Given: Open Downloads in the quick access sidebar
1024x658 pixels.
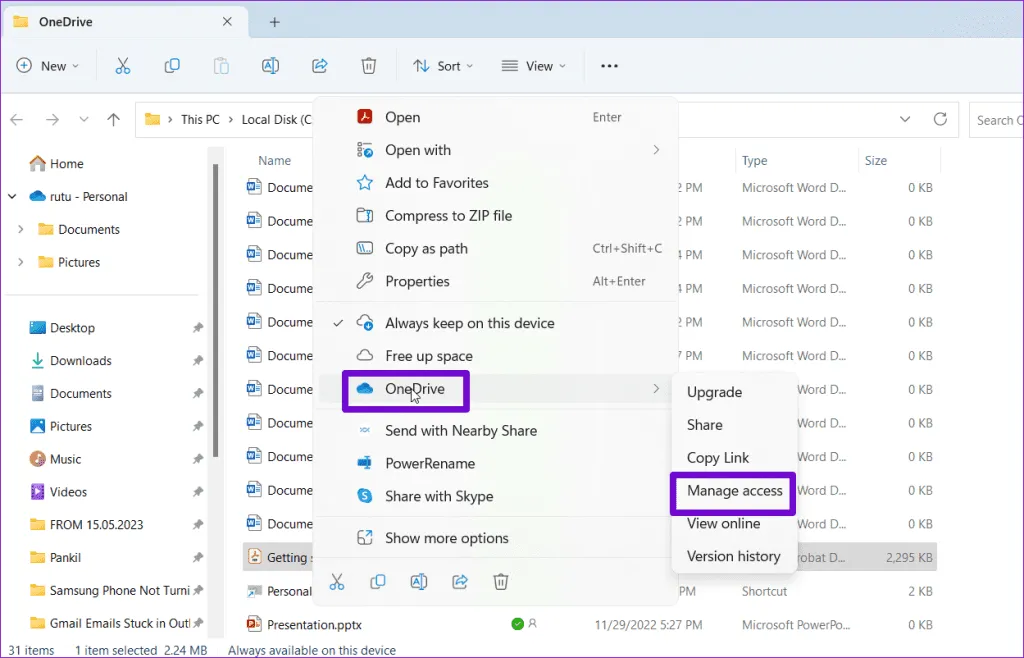Looking at the screenshot, I should 80,361.
